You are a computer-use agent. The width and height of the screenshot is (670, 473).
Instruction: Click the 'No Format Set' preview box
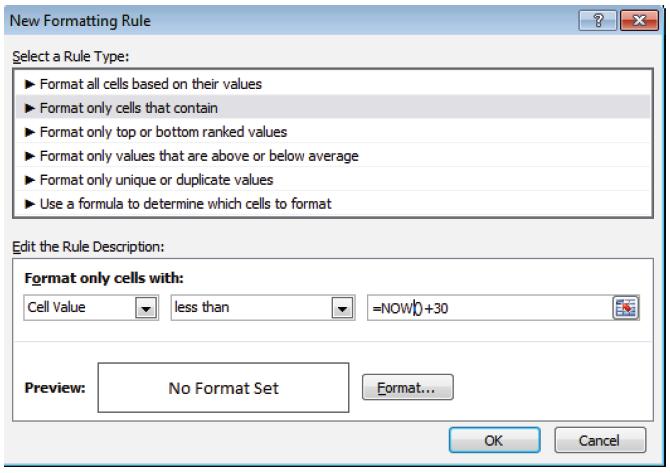(223, 388)
